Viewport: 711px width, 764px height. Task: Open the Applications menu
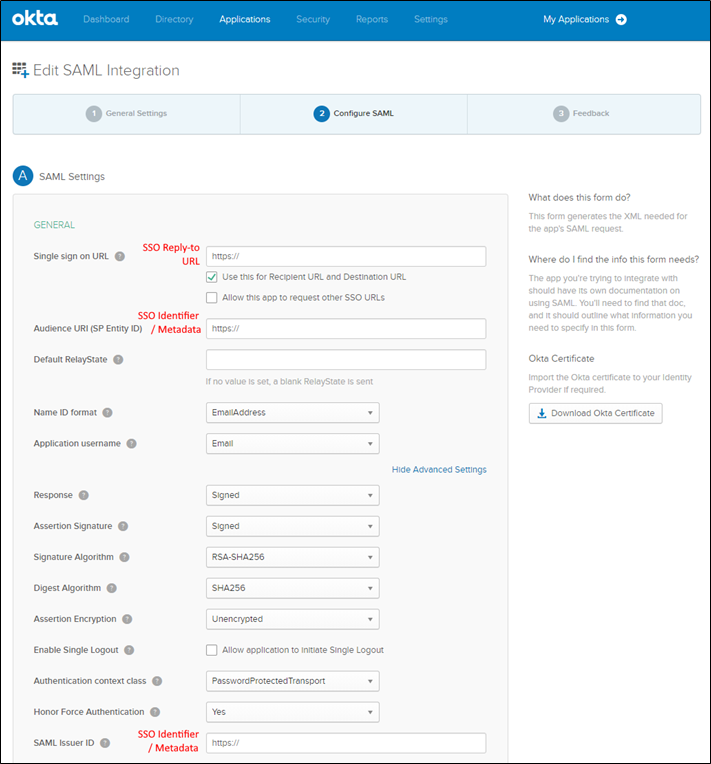pos(245,19)
